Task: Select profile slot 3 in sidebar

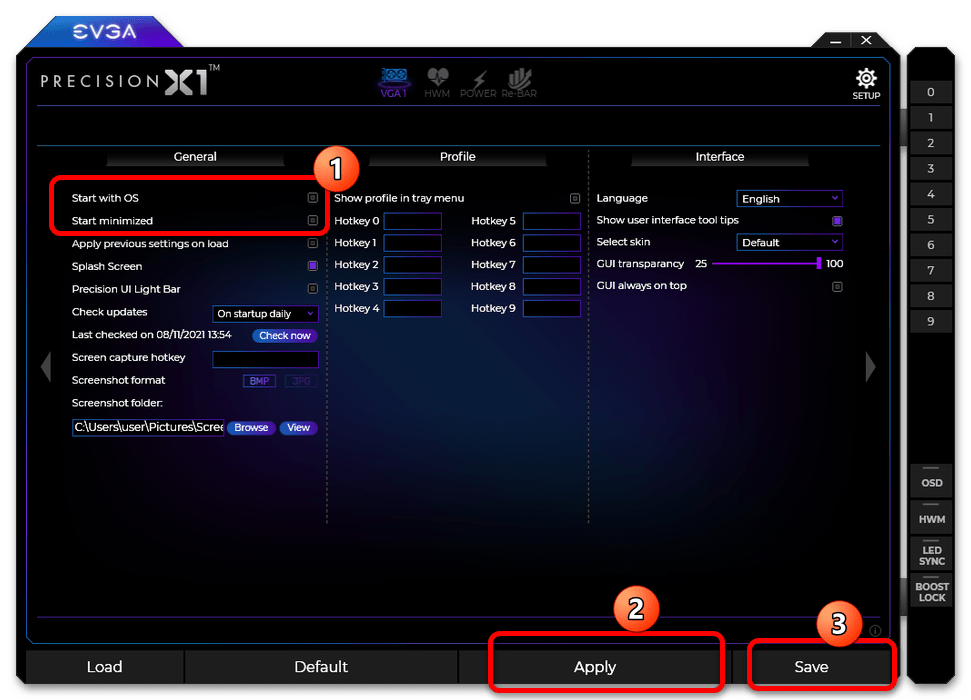Action: pyautogui.click(x=931, y=169)
